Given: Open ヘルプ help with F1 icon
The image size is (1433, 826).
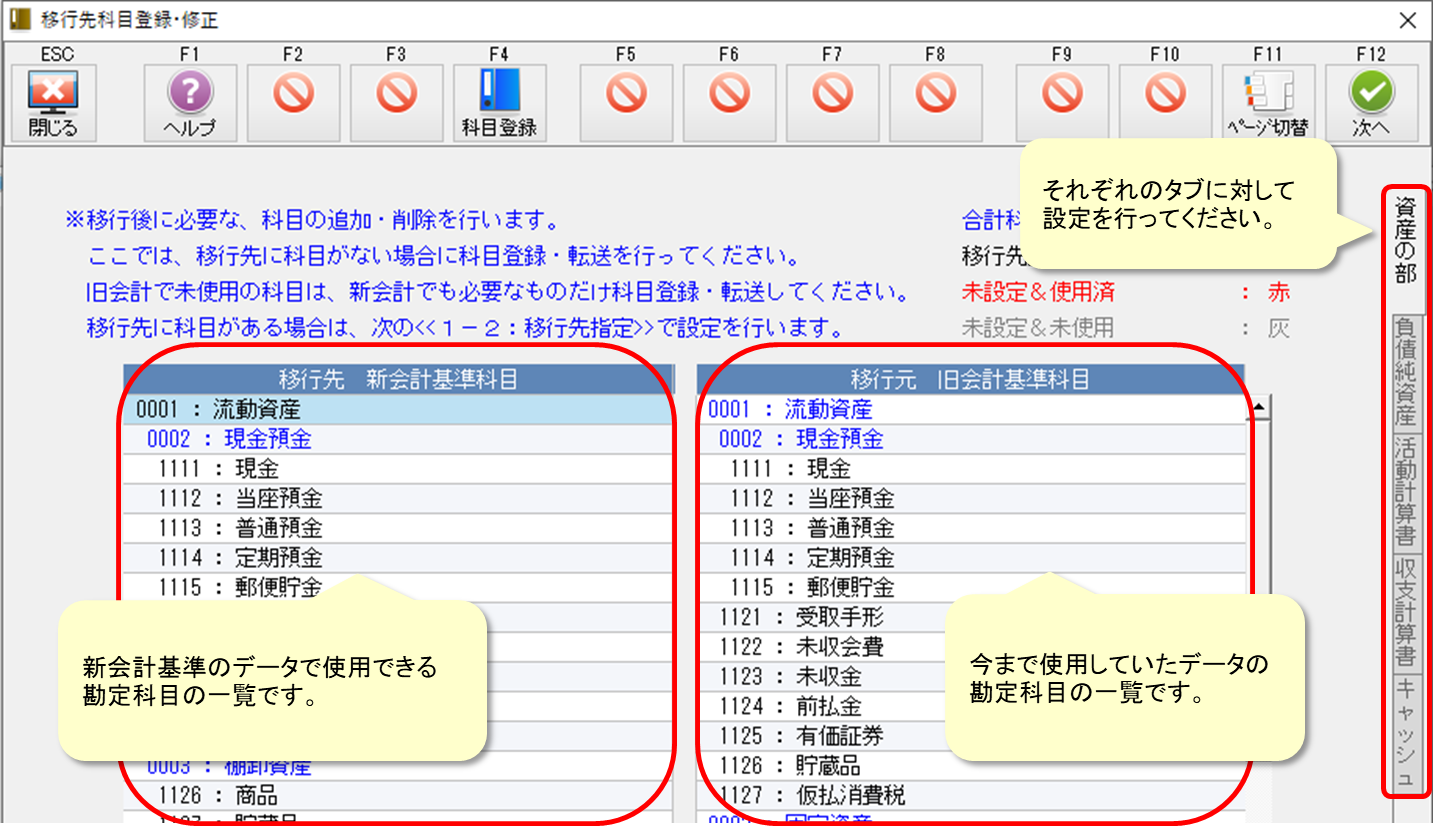Looking at the screenshot, I should click(190, 103).
